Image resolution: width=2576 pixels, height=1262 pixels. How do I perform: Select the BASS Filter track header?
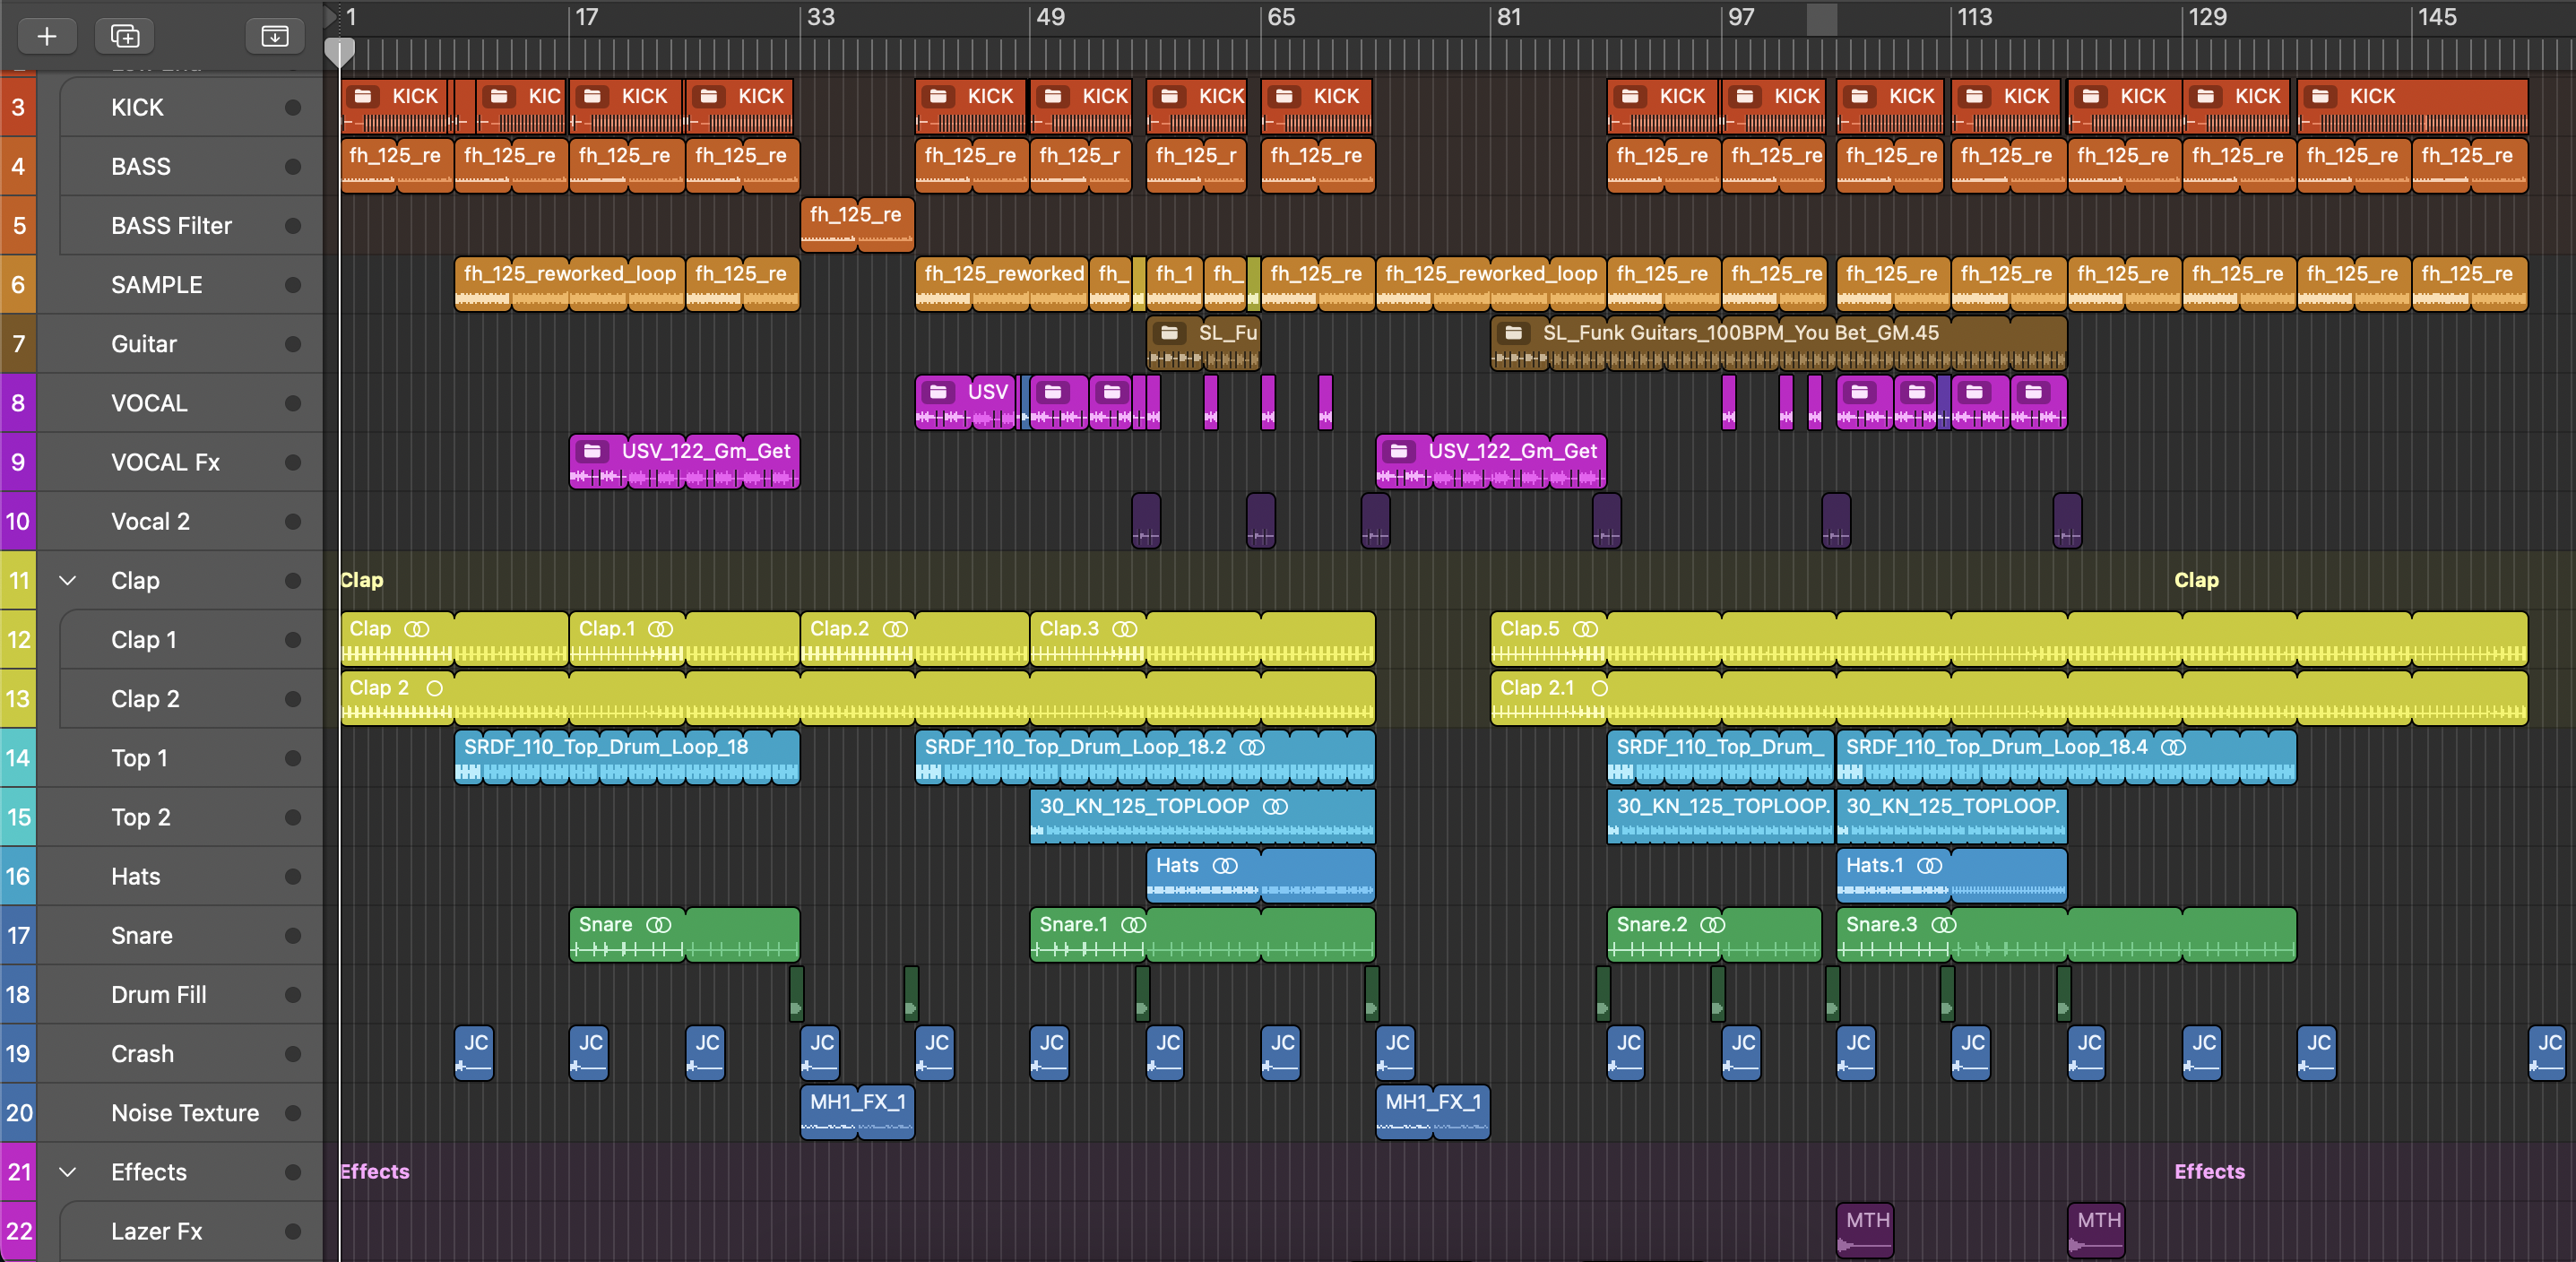click(171, 226)
